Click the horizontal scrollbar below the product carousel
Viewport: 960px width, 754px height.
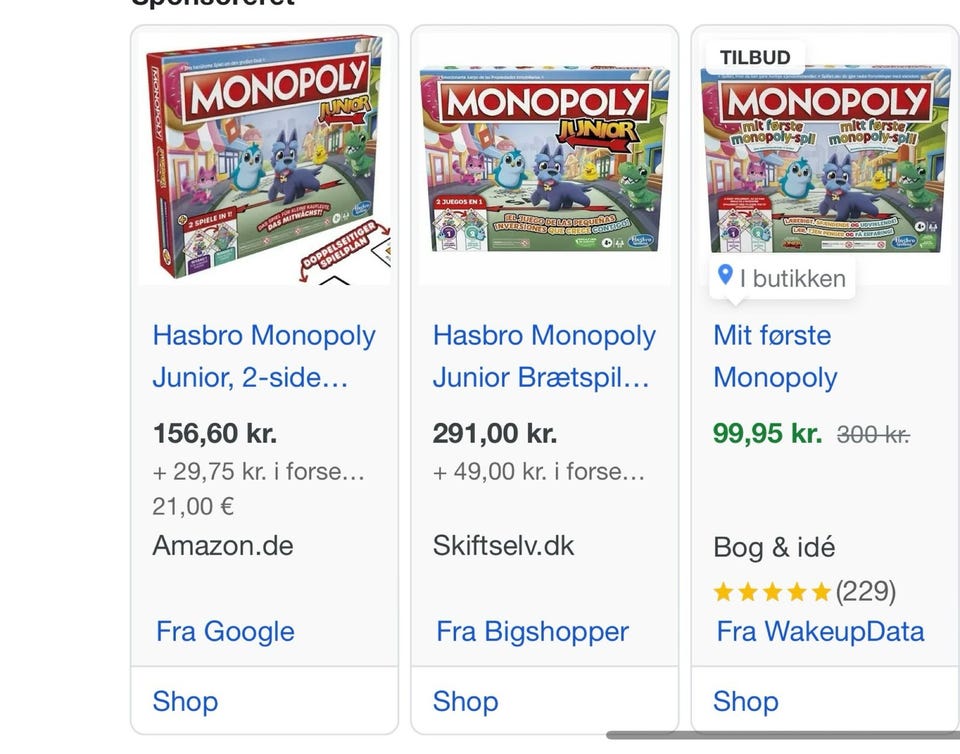click(780, 736)
